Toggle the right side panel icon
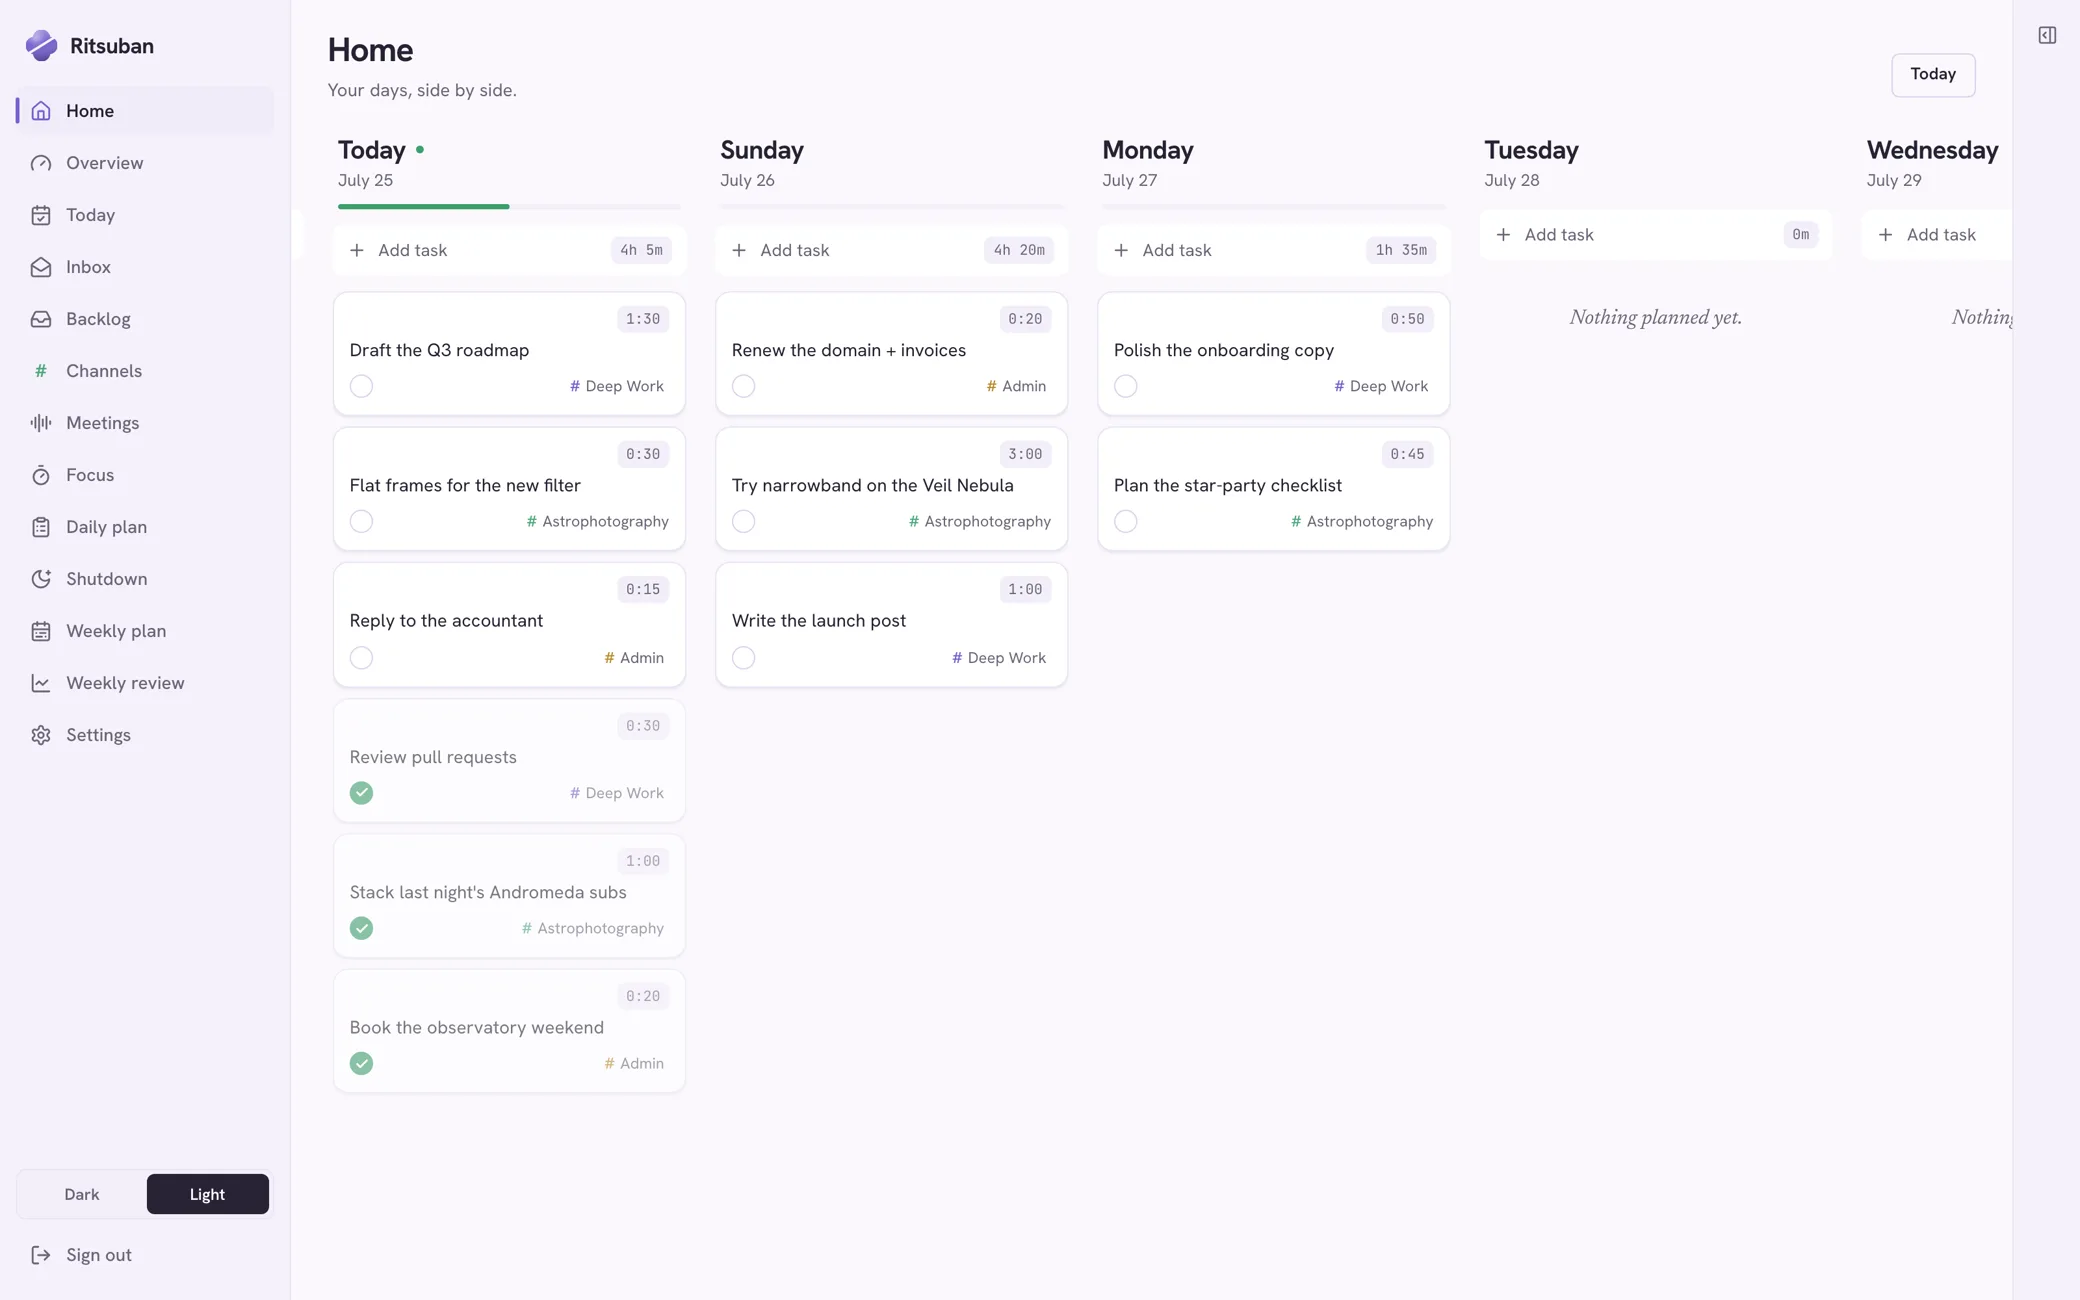 point(2047,35)
